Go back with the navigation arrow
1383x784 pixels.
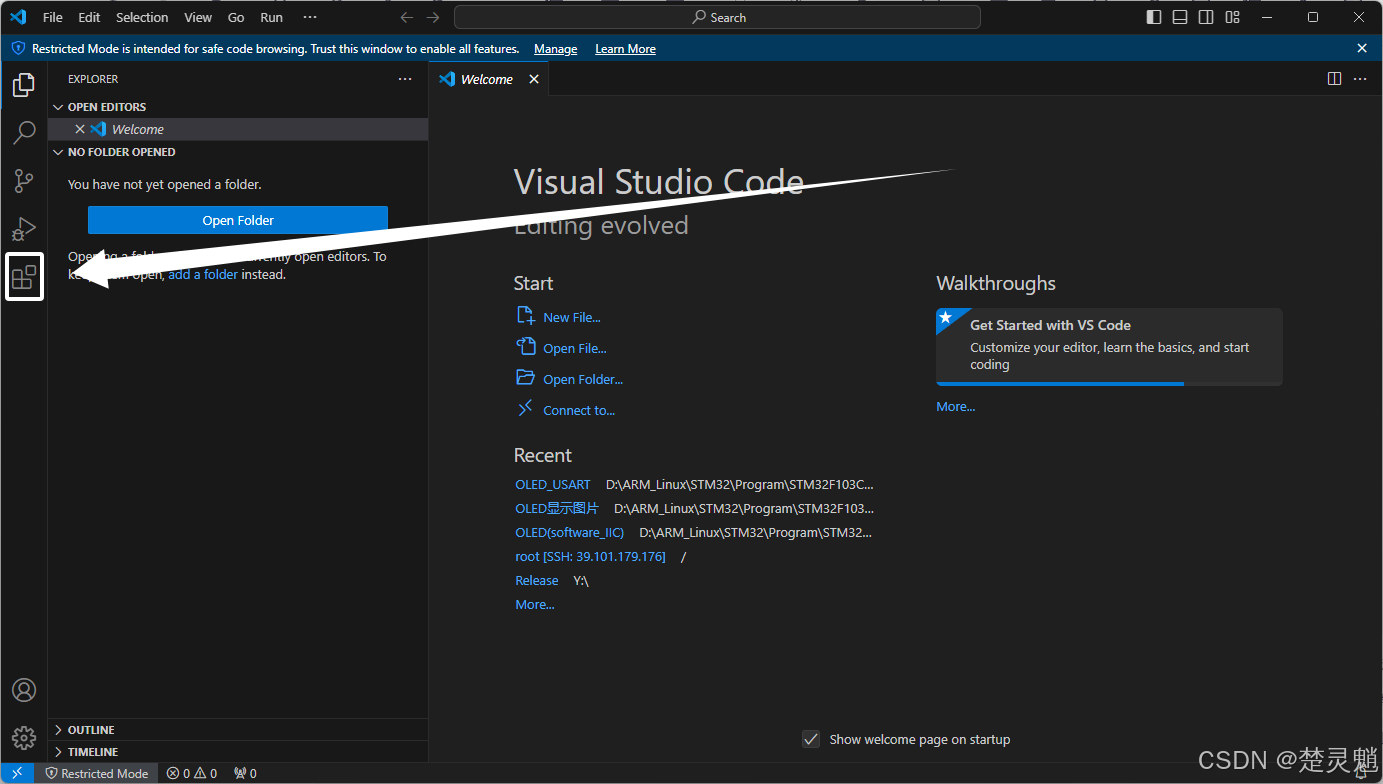point(406,17)
